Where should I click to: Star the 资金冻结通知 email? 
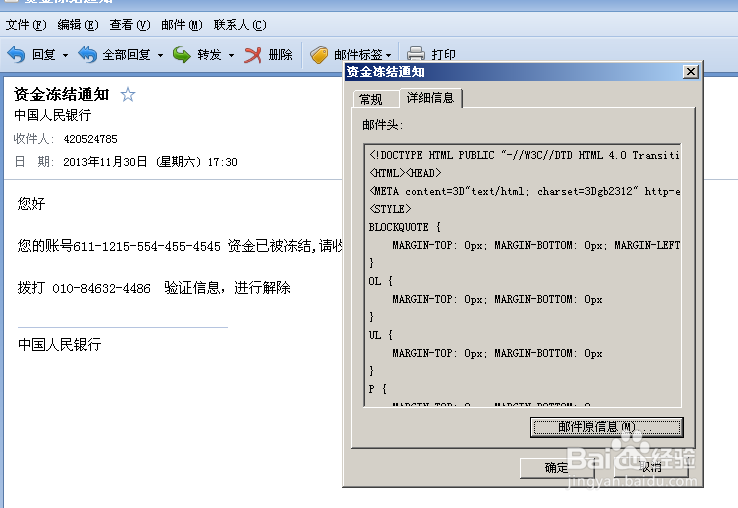tap(128, 95)
